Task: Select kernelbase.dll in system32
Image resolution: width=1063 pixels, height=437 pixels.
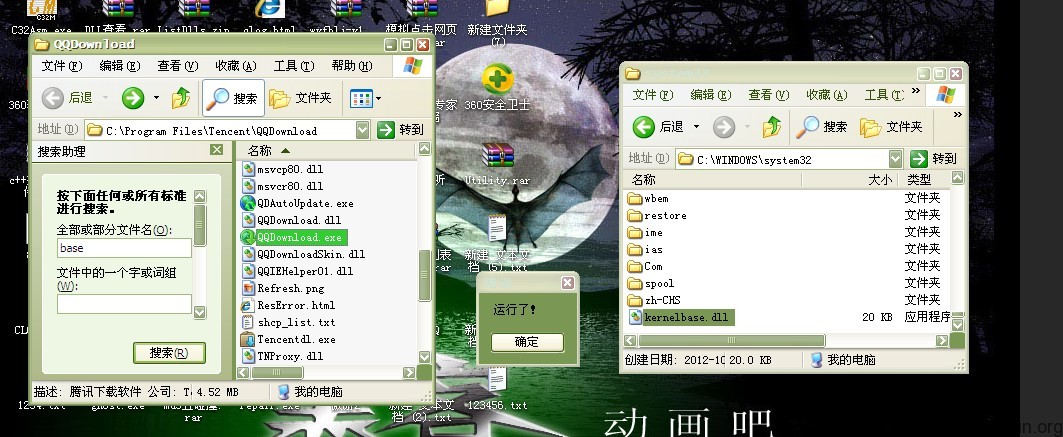Action: tap(679, 317)
